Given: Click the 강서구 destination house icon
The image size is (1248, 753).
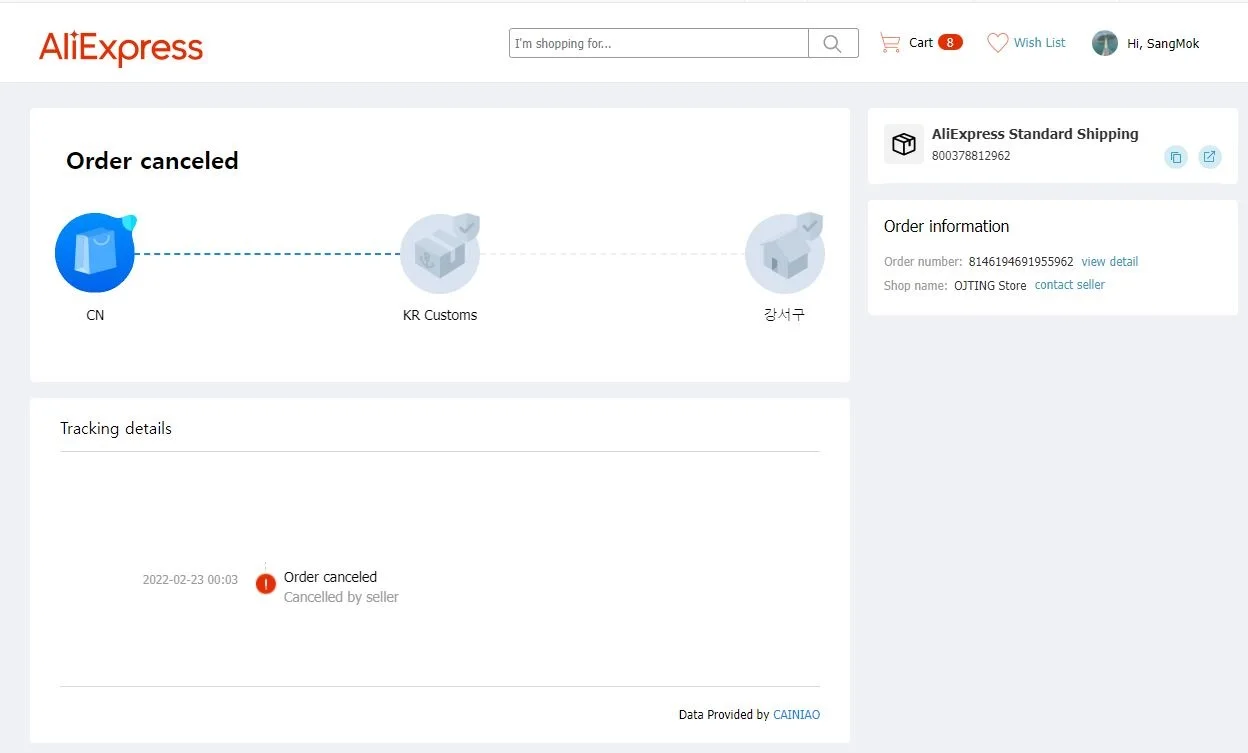Looking at the screenshot, I should pyautogui.click(x=785, y=253).
